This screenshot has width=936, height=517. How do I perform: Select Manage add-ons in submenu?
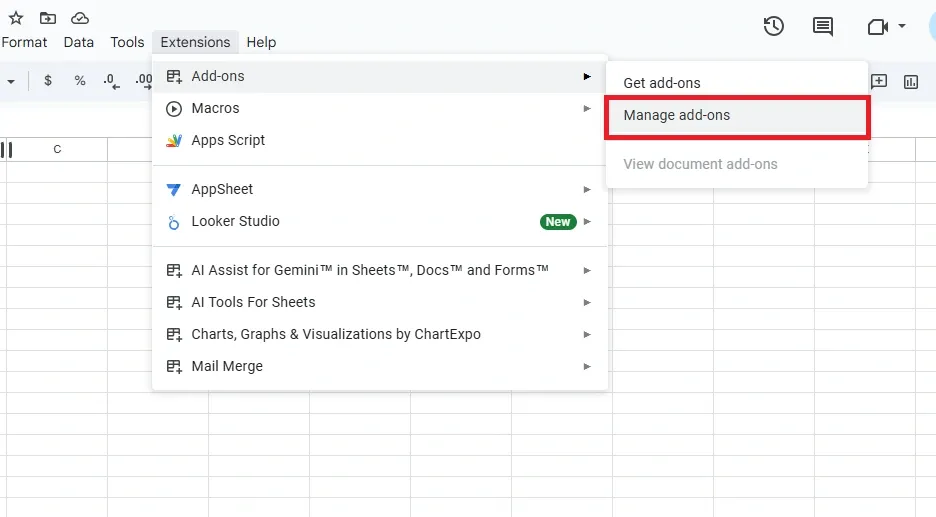677,115
